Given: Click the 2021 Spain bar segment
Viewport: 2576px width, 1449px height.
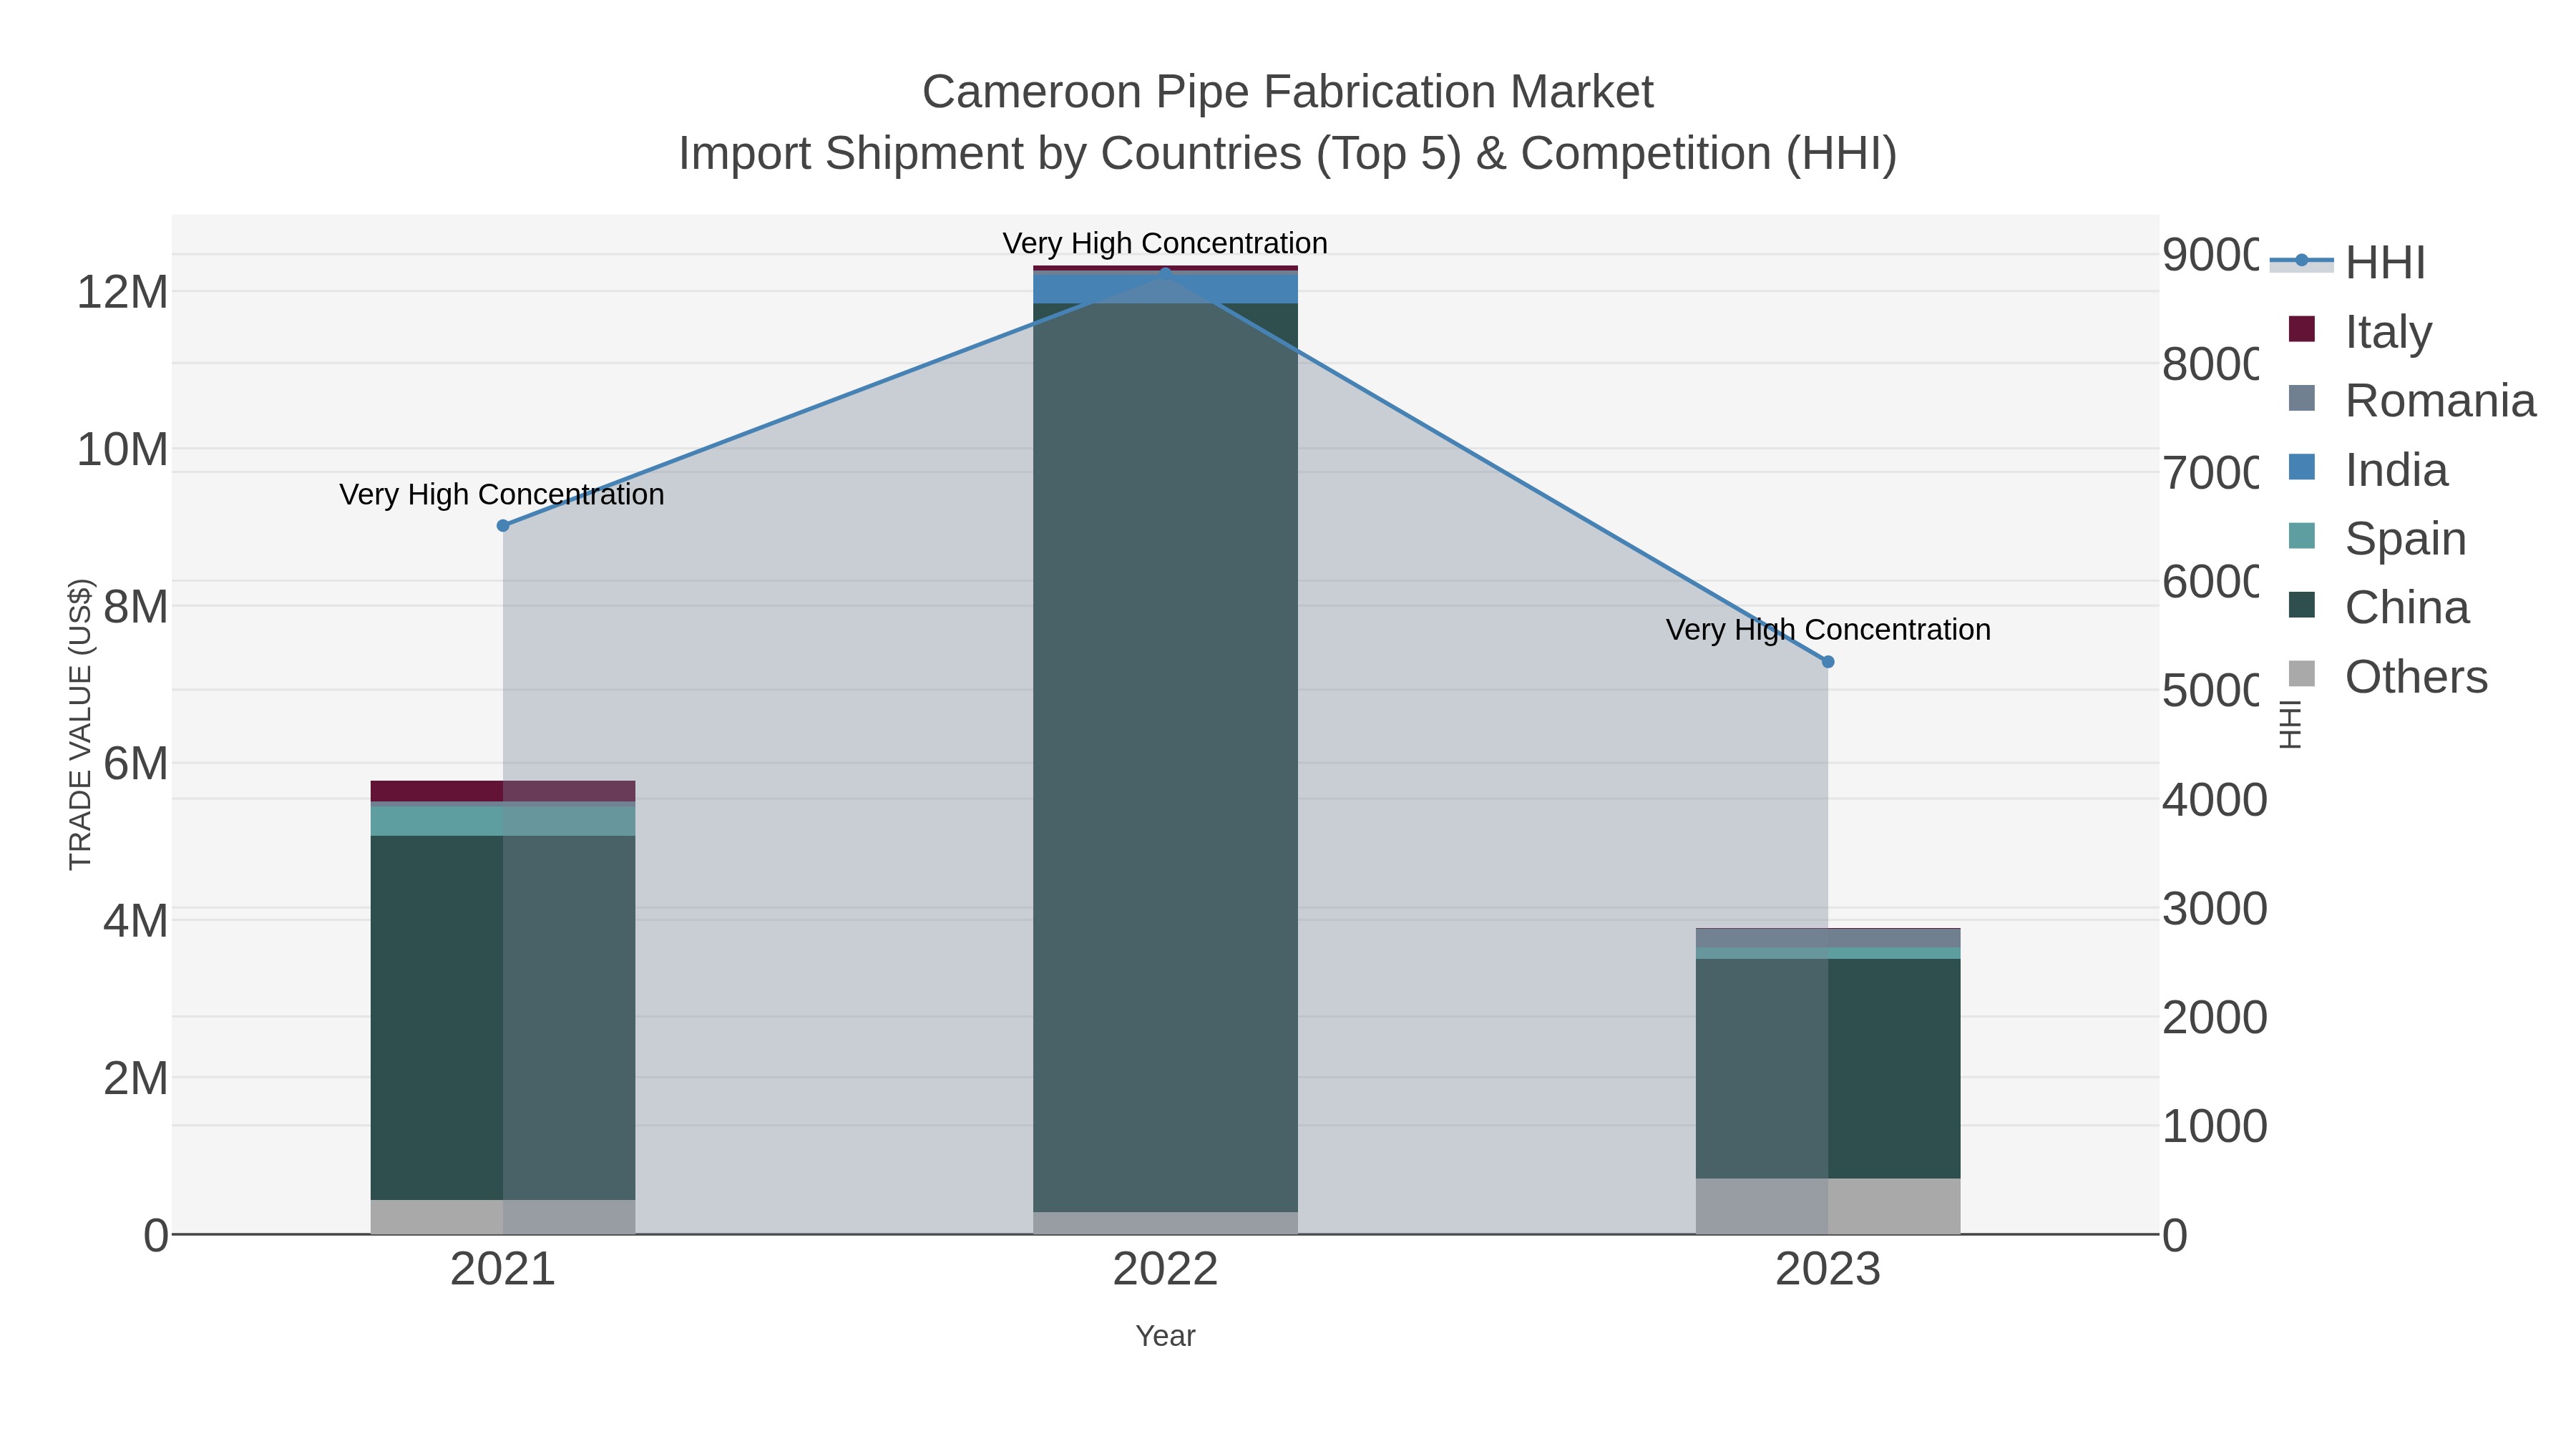Looking at the screenshot, I should [503, 821].
